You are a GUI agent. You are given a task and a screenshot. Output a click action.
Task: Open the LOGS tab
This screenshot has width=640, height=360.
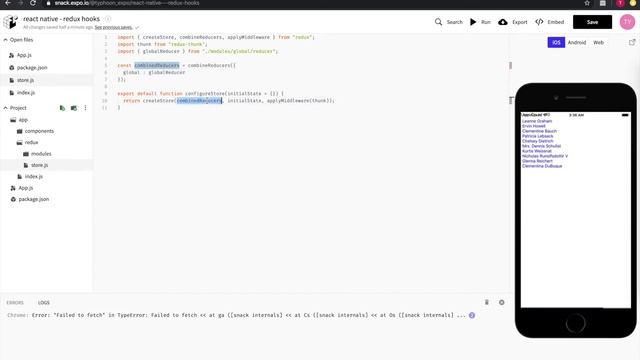[44, 302]
